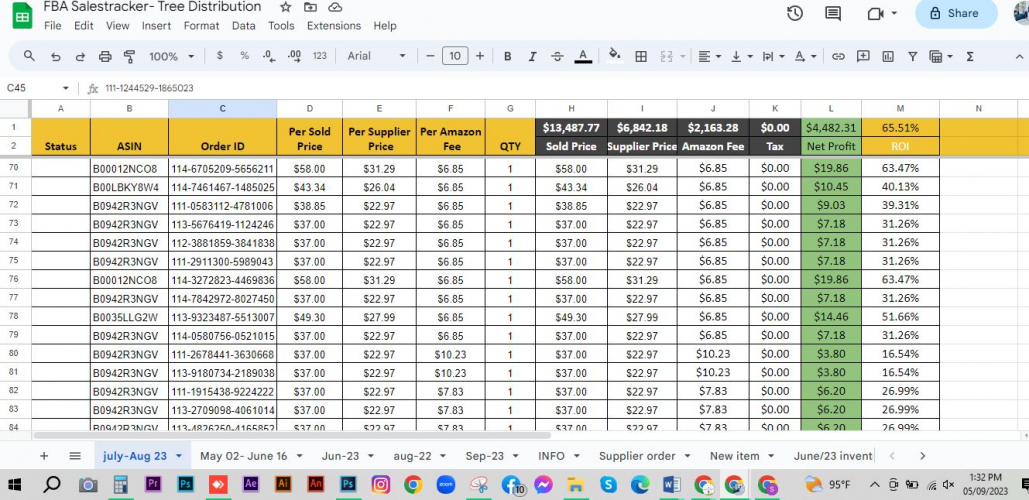Image resolution: width=1029 pixels, height=500 pixels.
Task: Create a filter
Action: point(912,56)
